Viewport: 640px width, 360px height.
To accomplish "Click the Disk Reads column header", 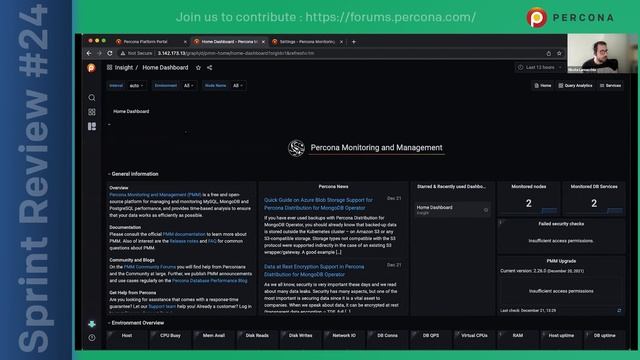I will point(257,336).
